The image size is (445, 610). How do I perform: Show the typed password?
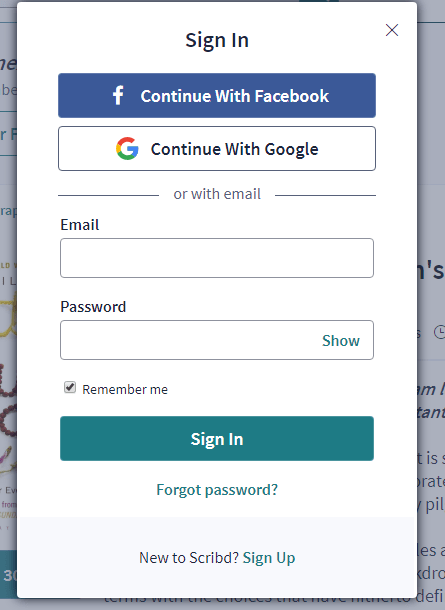coord(341,340)
